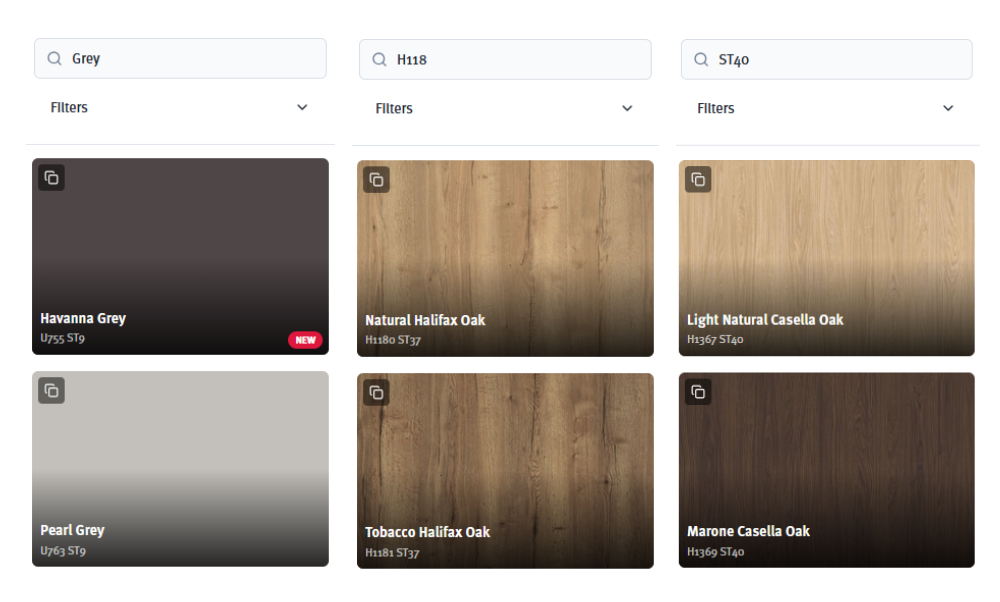Click the chevron next to Filters below H118
The width and height of the screenshot is (1000, 602).
tap(627, 108)
